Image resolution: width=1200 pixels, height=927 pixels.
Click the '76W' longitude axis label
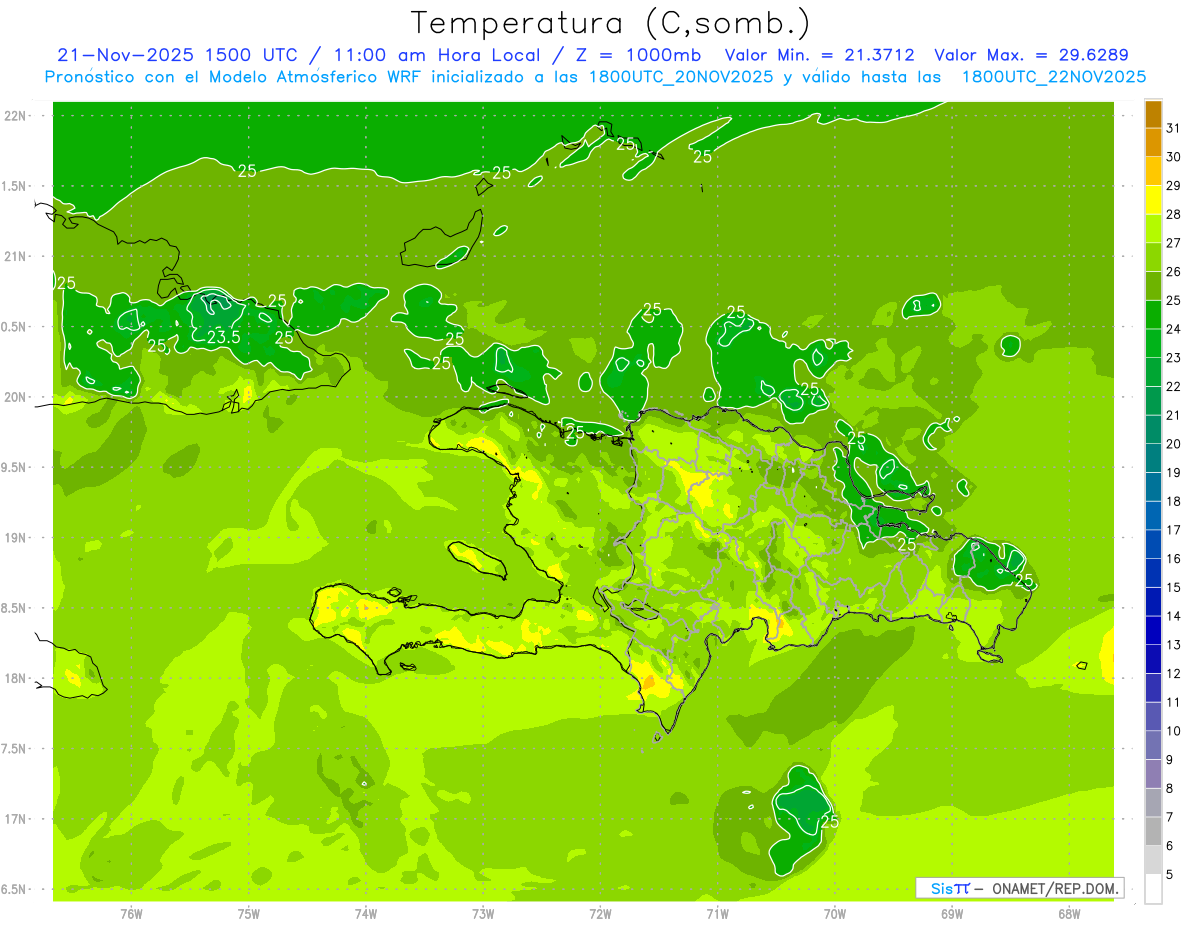pyautogui.click(x=131, y=914)
